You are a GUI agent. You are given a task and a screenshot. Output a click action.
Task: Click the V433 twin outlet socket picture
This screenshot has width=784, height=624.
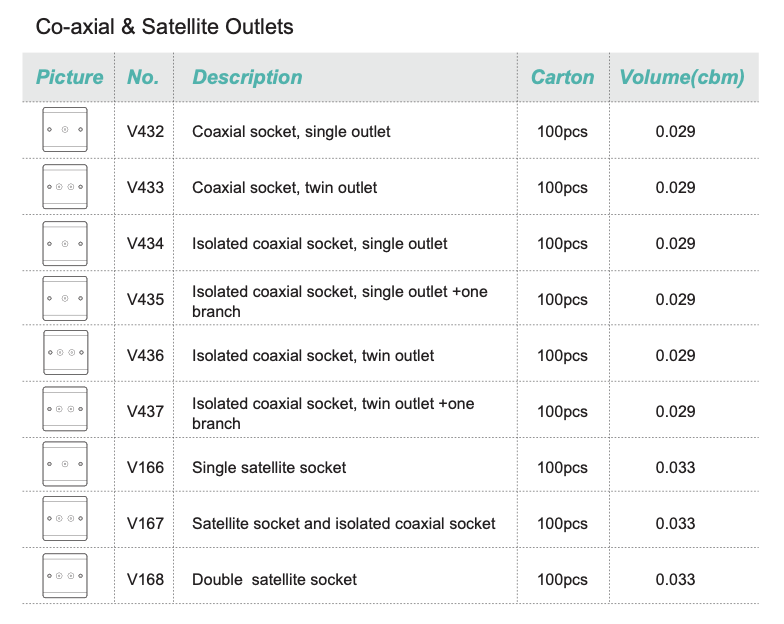coord(65,186)
